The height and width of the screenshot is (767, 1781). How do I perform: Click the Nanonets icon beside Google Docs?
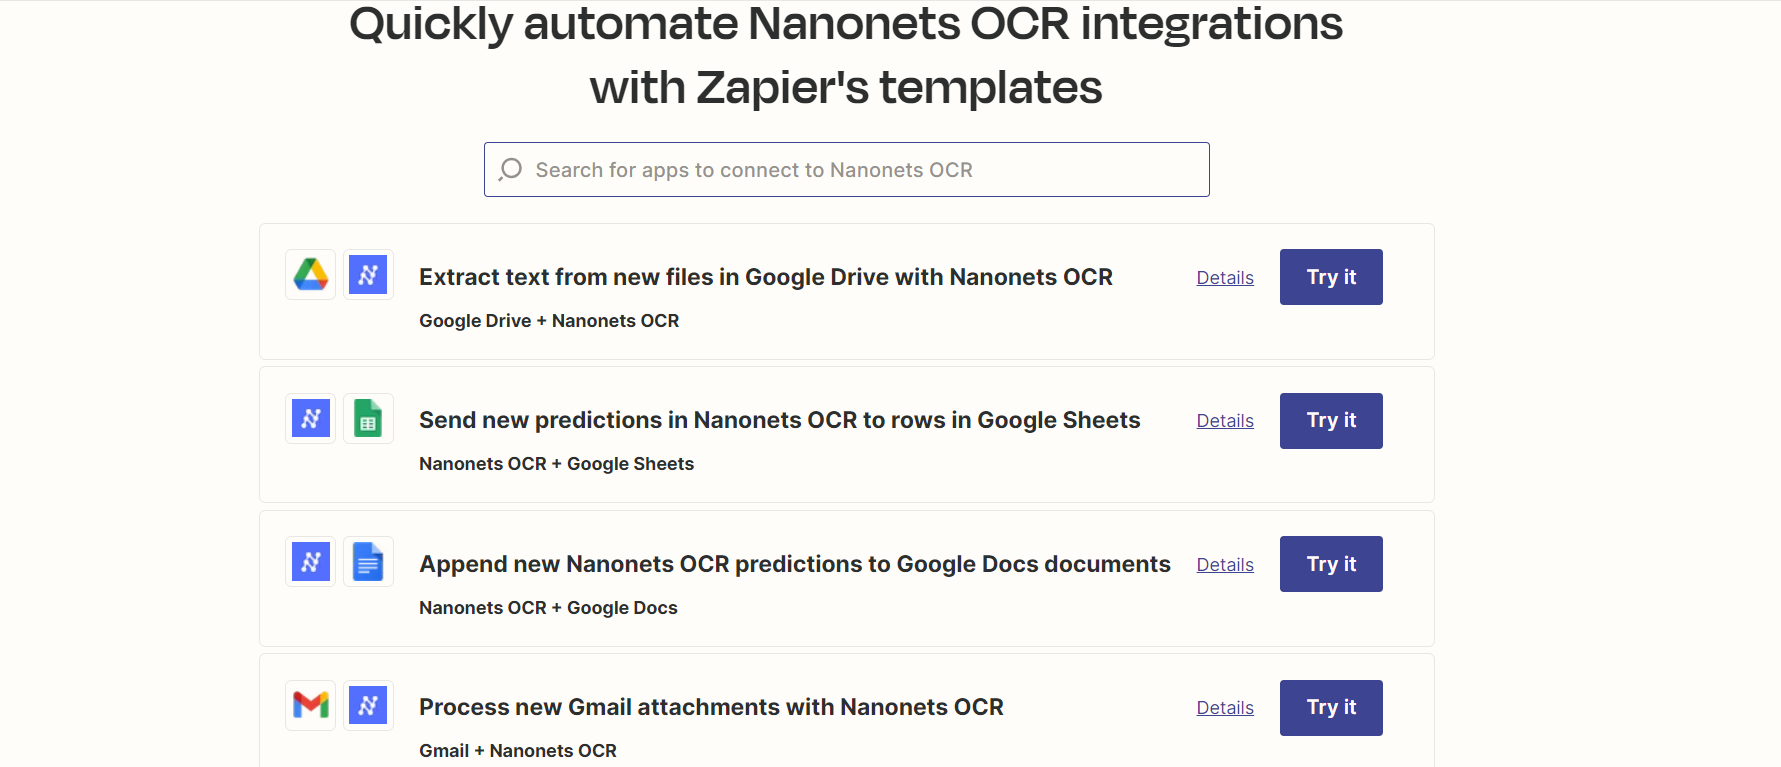point(311,562)
